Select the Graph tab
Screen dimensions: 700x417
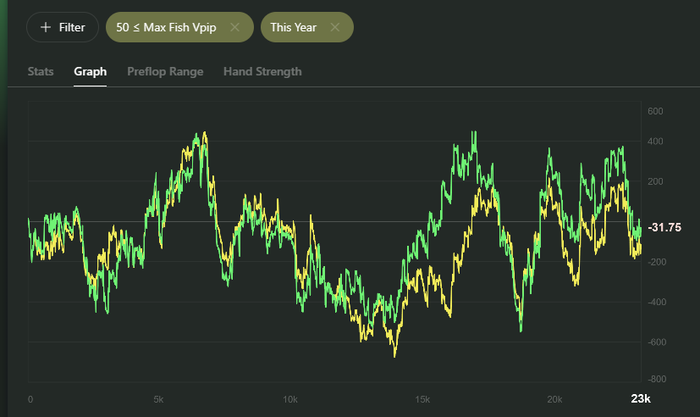[90, 72]
